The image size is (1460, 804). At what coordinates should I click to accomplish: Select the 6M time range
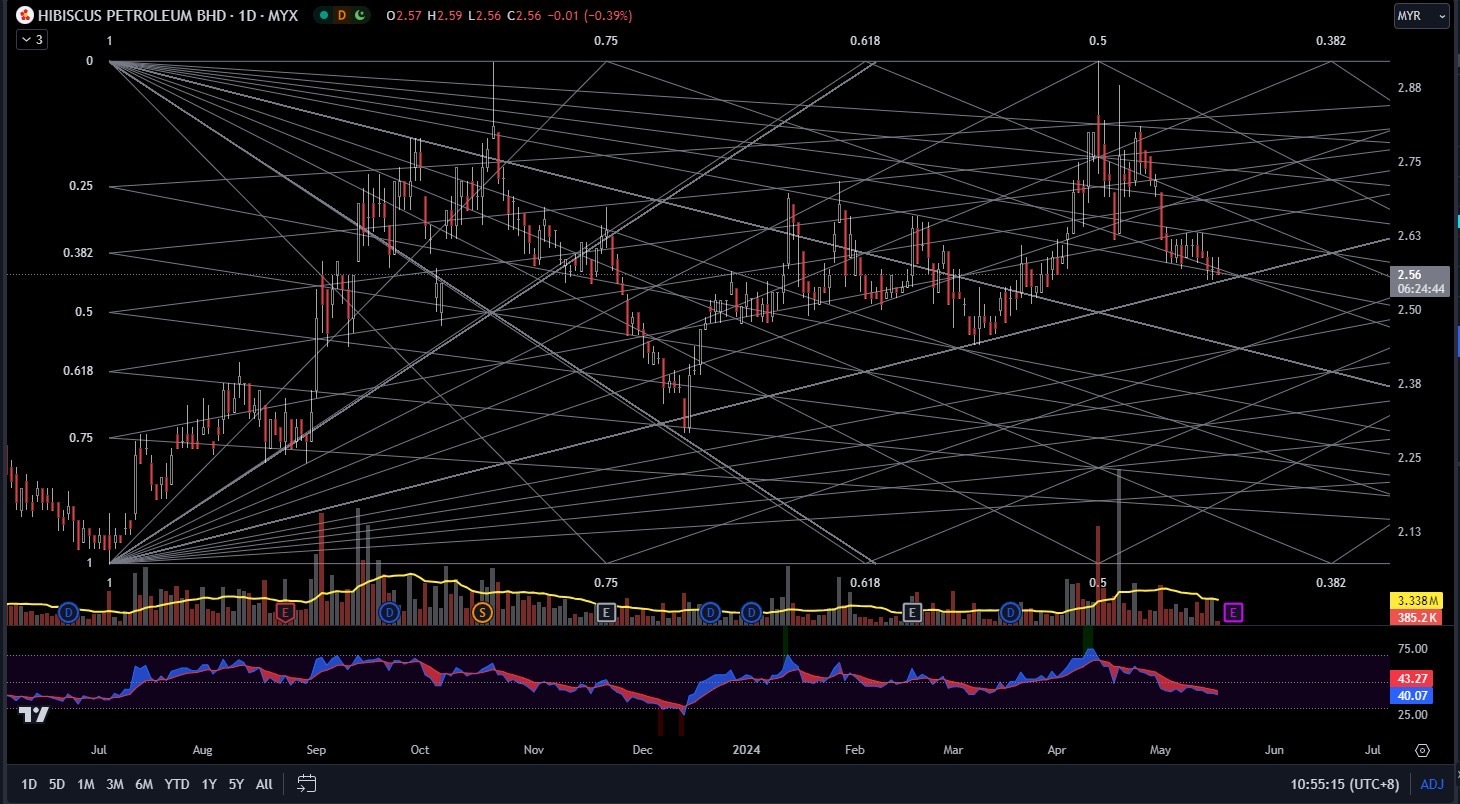click(x=144, y=784)
